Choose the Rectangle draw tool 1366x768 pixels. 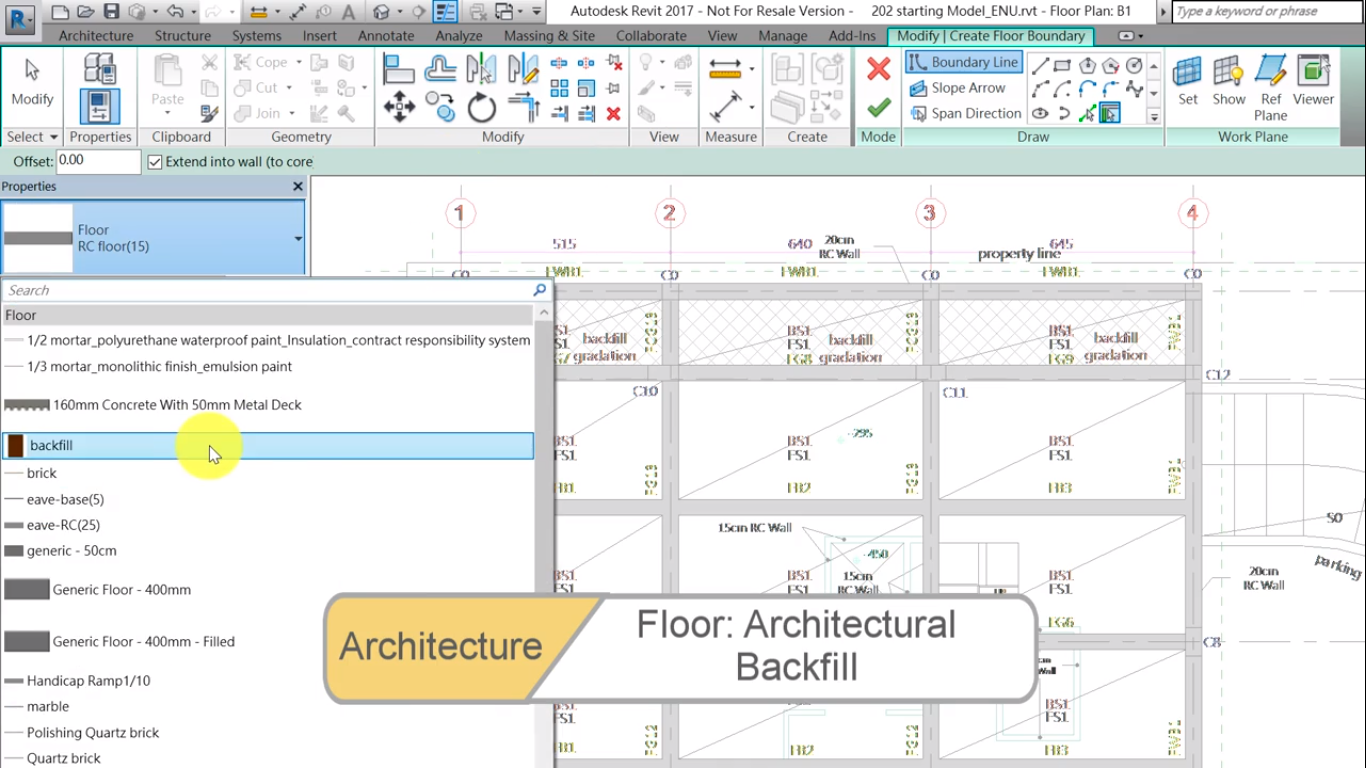point(1063,66)
